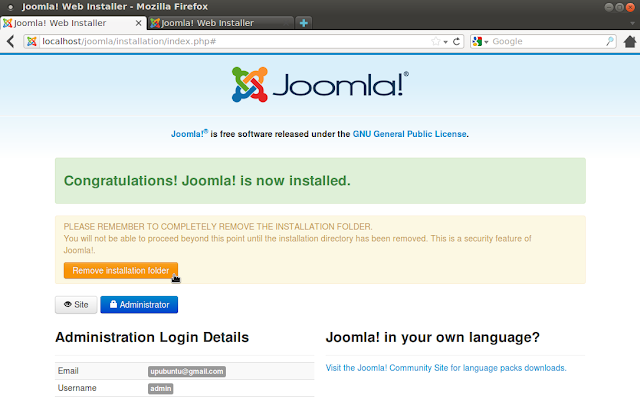Select the first Joomla! Web Installer tab

click(x=73, y=23)
